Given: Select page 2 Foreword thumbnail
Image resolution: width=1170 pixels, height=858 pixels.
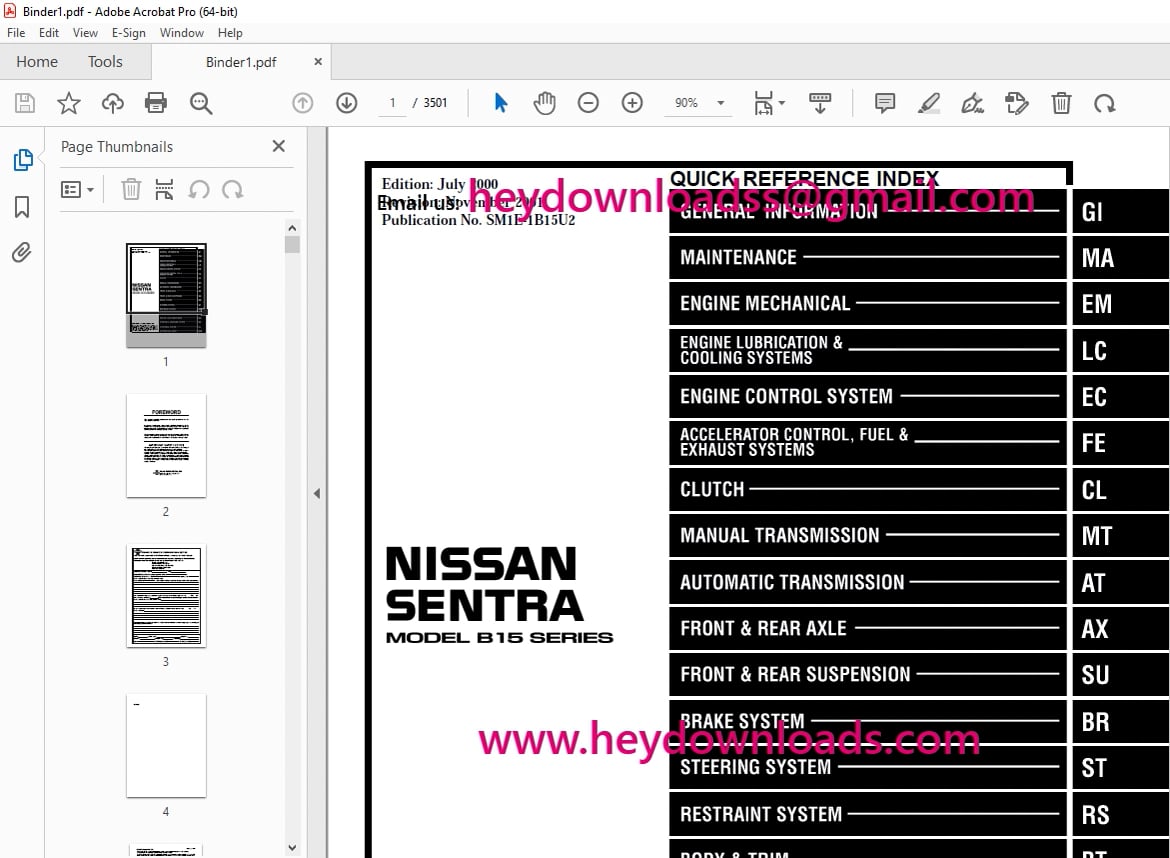Looking at the screenshot, I should [x=166, y=445].
